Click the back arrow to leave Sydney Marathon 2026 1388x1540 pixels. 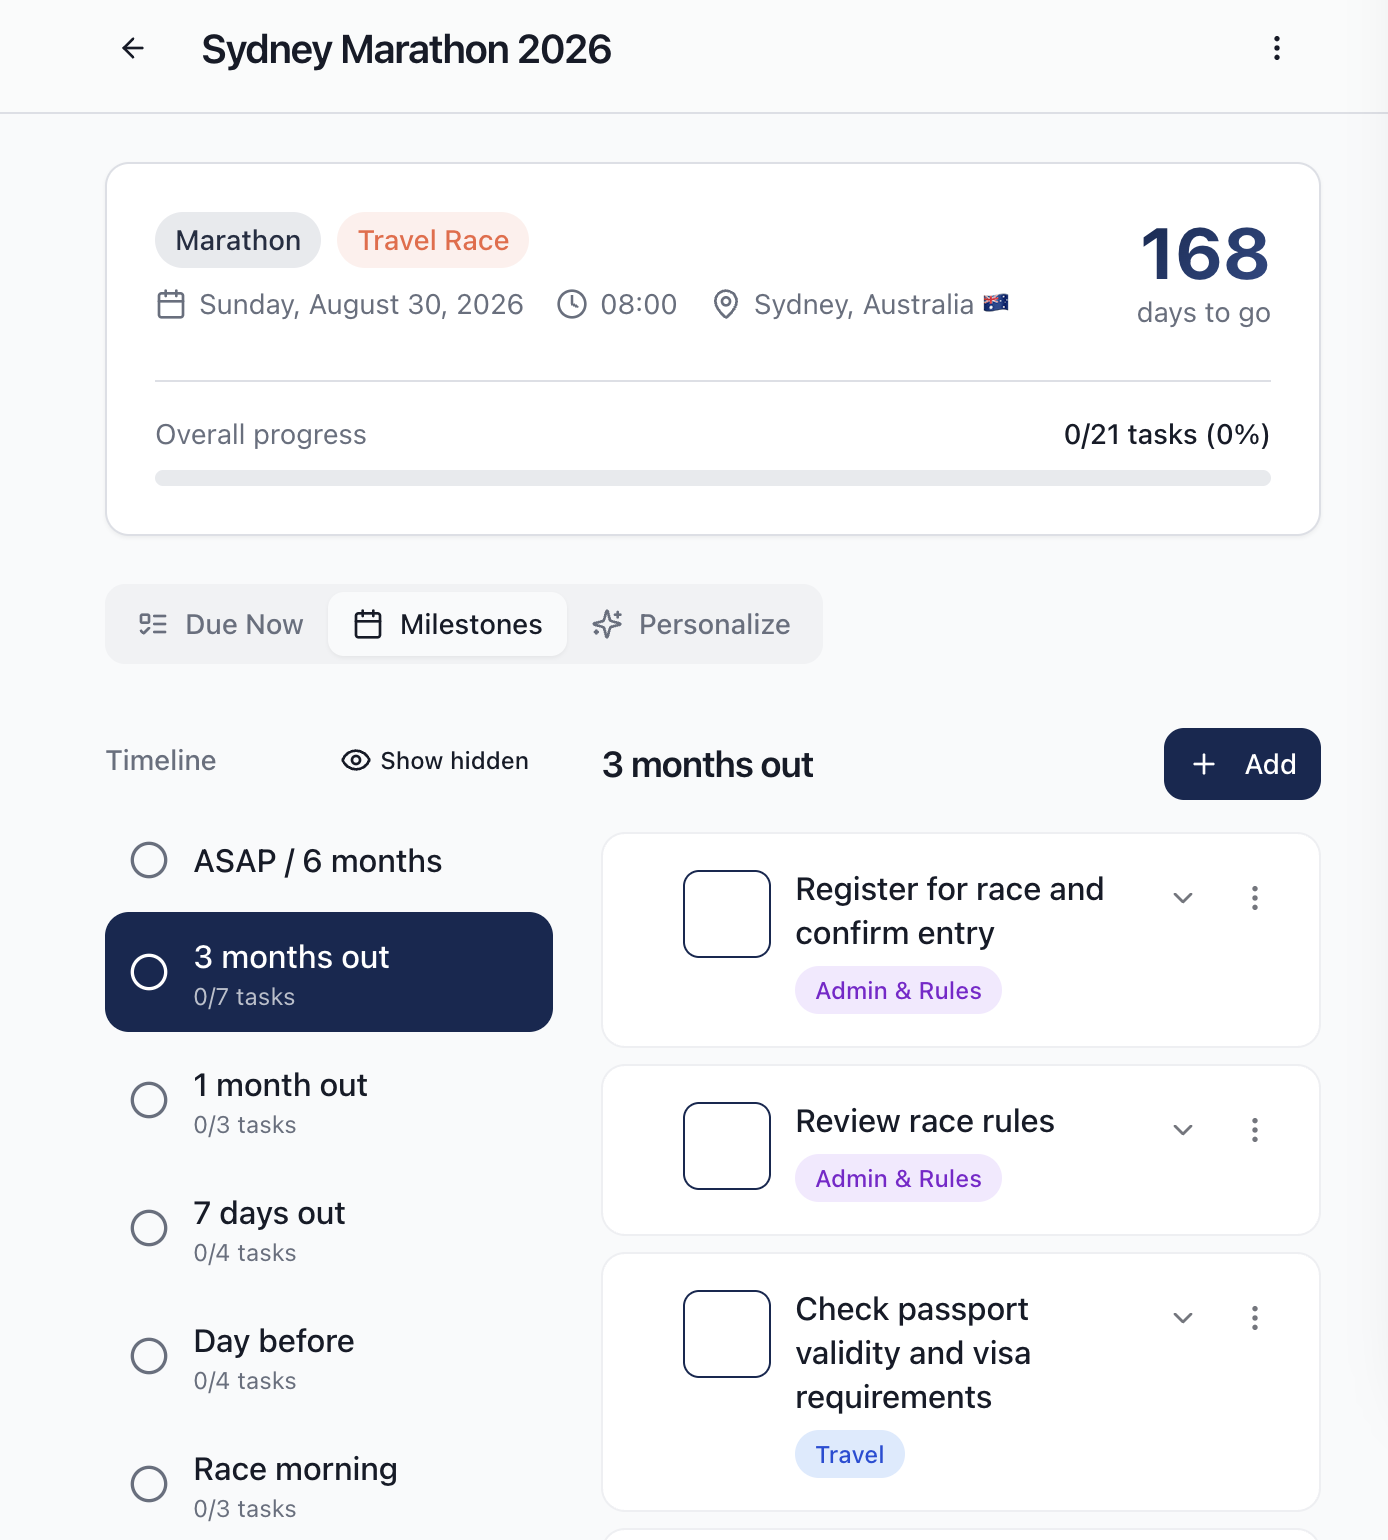pos(133,48)
